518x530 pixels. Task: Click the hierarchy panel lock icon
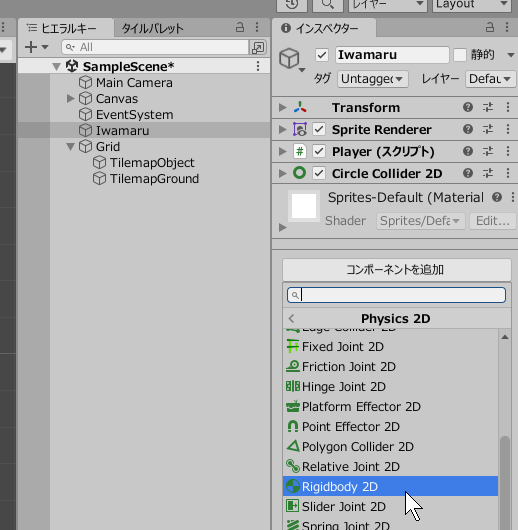240,27
